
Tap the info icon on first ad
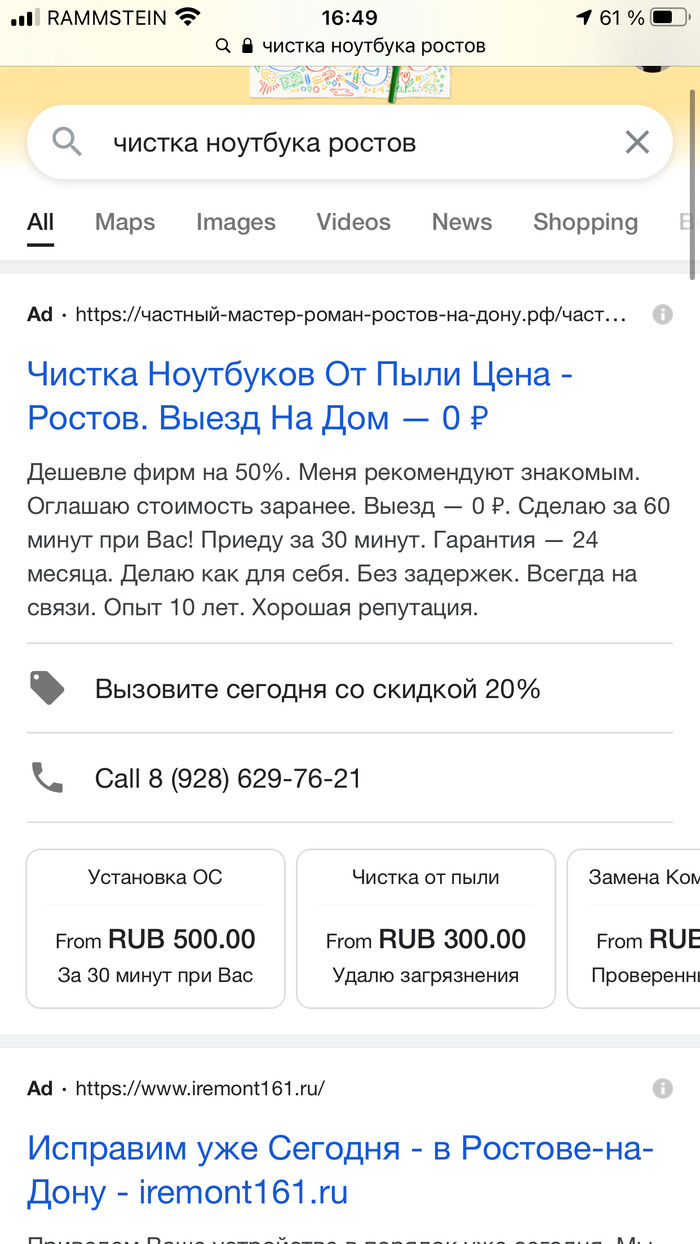click(662, 315)
